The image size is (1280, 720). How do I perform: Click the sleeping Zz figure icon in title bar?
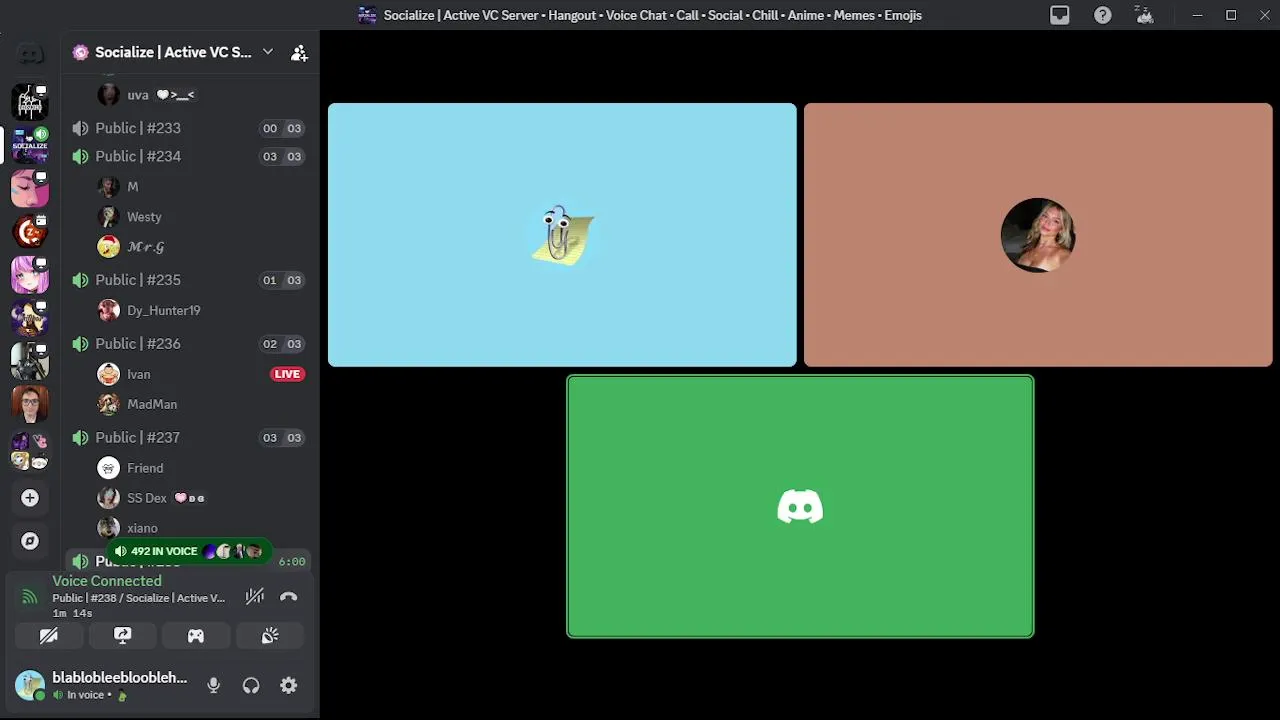pyautogui.click(x=1145, y=15)
